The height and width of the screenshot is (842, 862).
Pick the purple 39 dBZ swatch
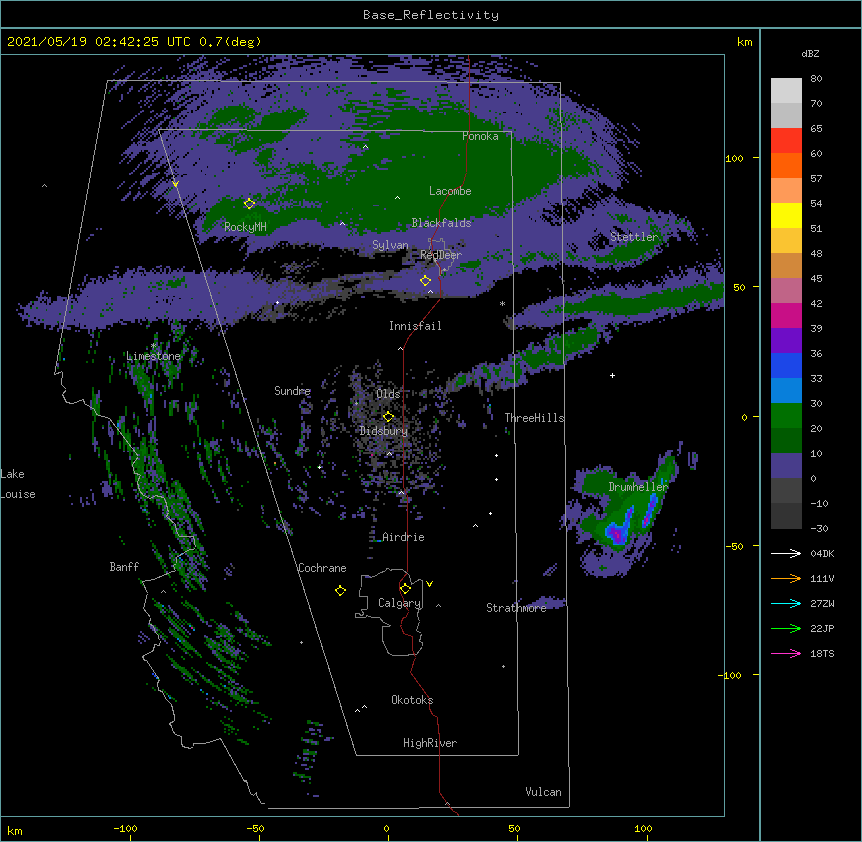786,340
